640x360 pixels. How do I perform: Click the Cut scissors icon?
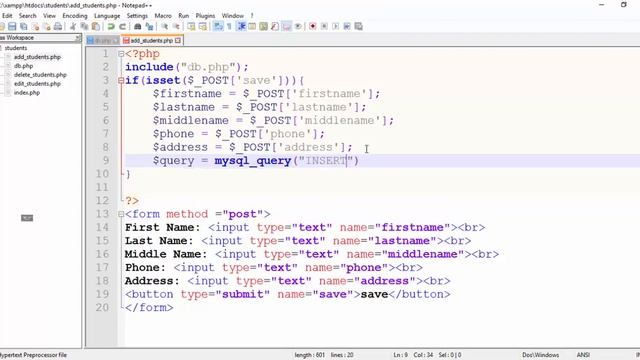point(73,27)
